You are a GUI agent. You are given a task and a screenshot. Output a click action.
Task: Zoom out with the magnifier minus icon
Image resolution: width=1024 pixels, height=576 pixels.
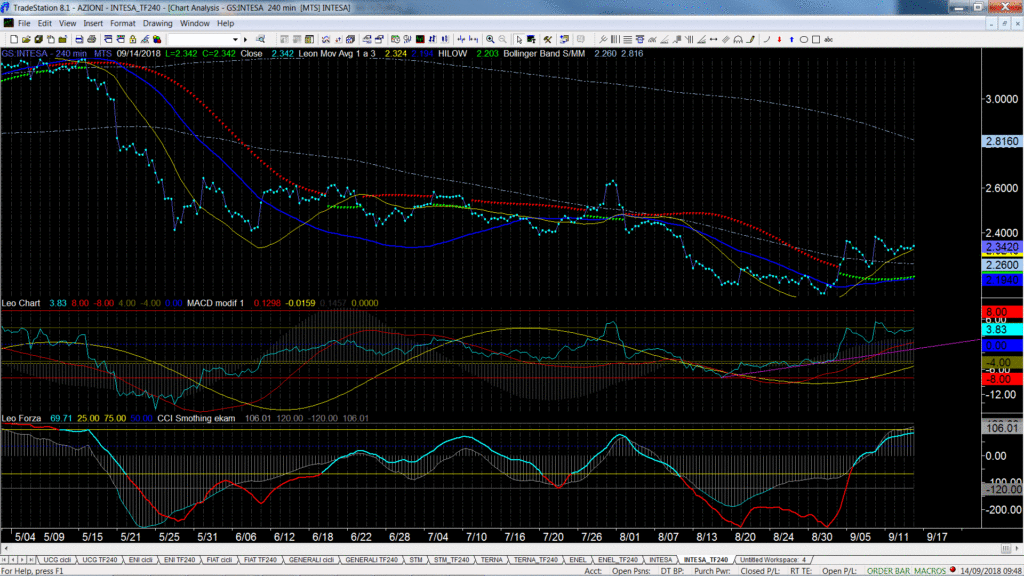point(502,40)
